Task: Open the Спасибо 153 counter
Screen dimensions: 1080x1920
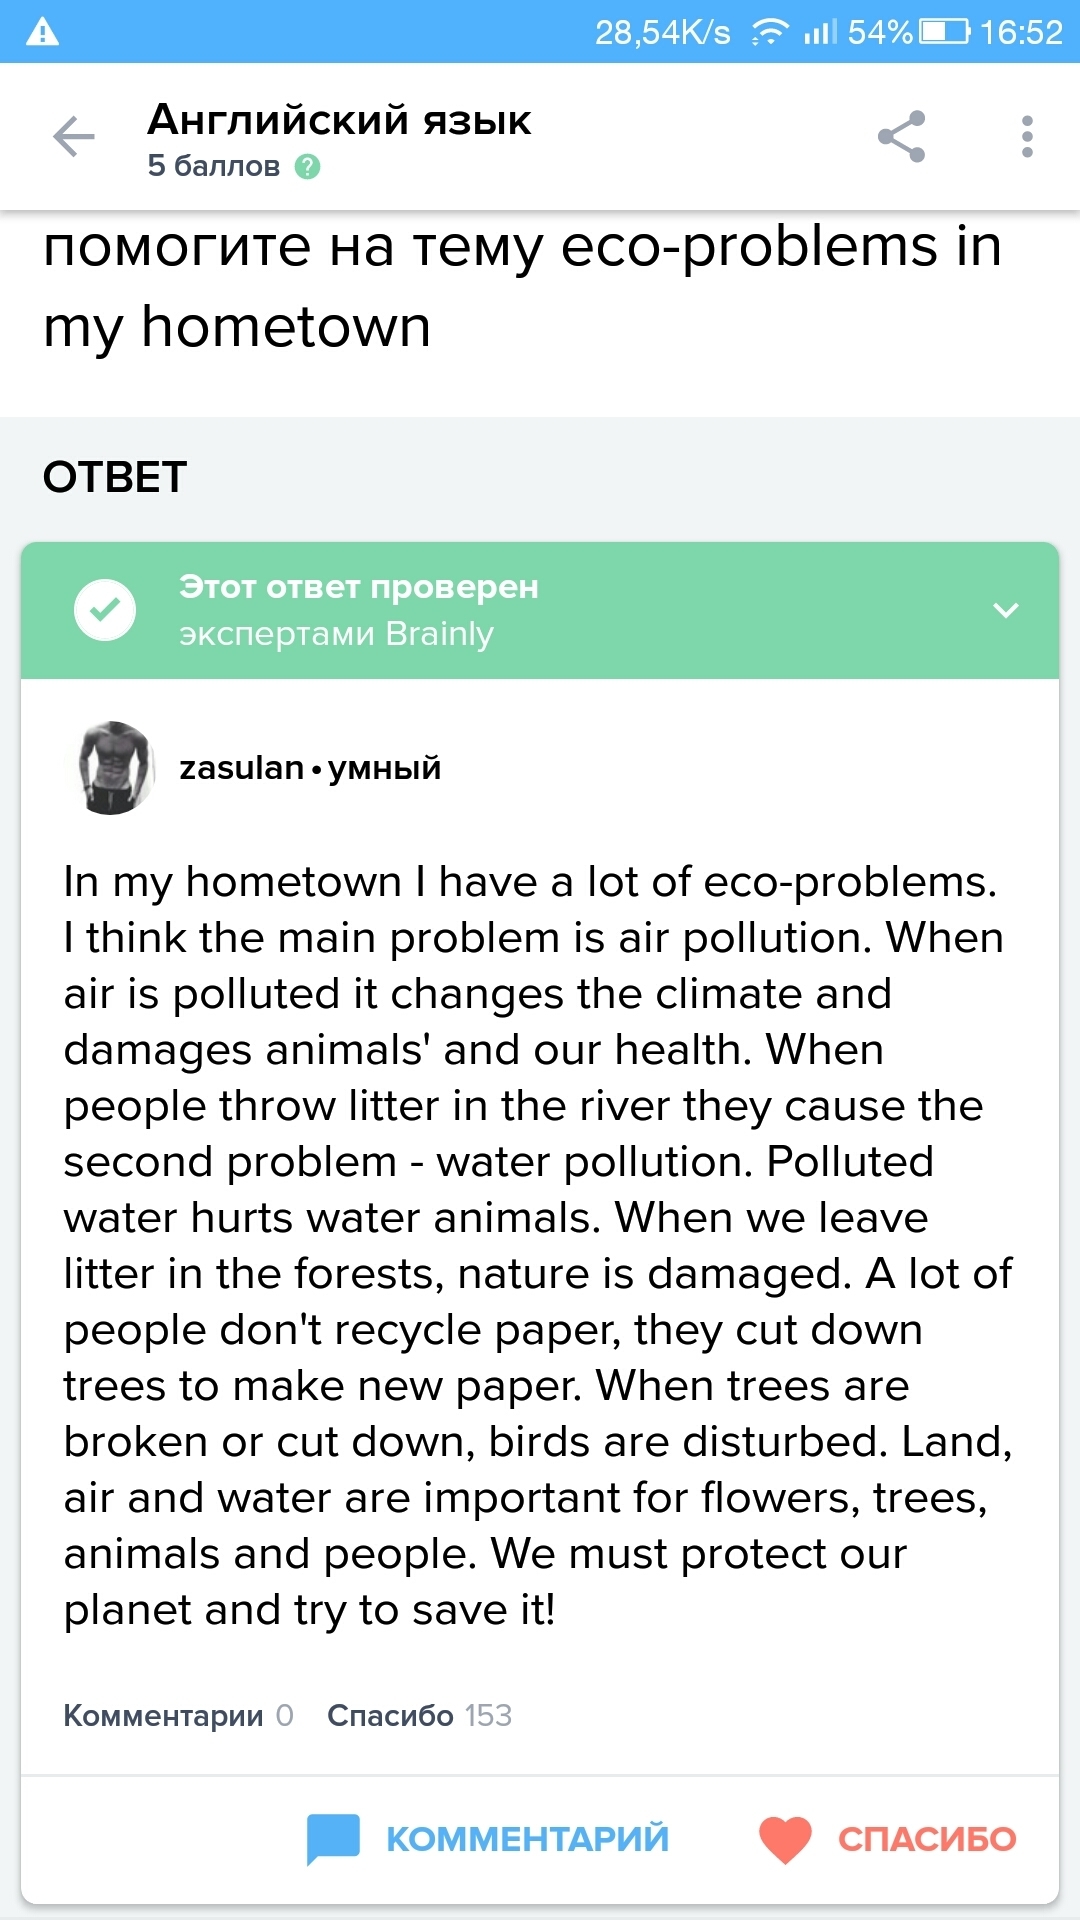Action: pos(419,1716)
